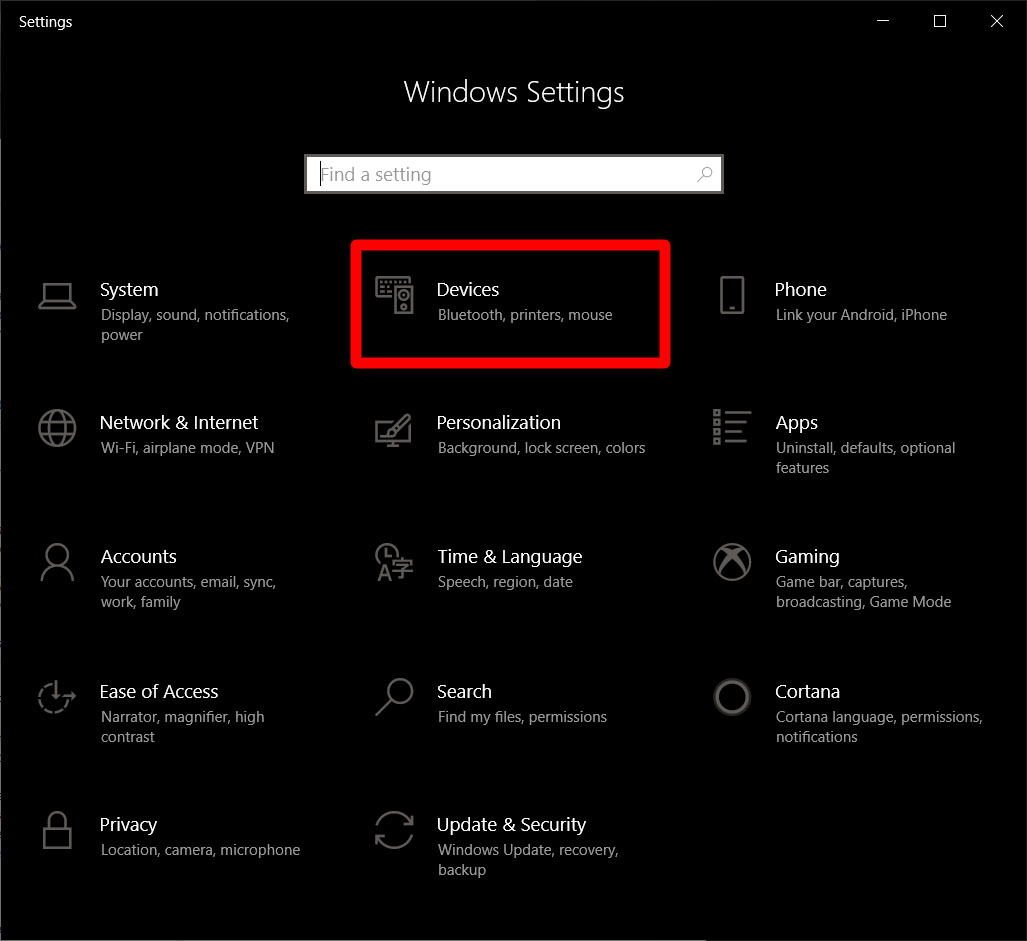Select the Phone settings icon
The height and width of the screenshot is (941, 1027).
tap(731, 296)
